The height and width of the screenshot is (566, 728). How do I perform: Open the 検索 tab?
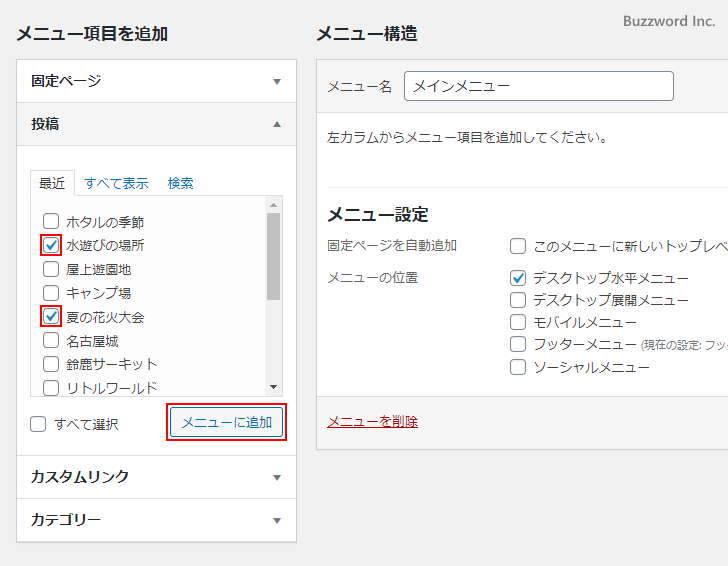pyautogui.click(x=181, y=183)
